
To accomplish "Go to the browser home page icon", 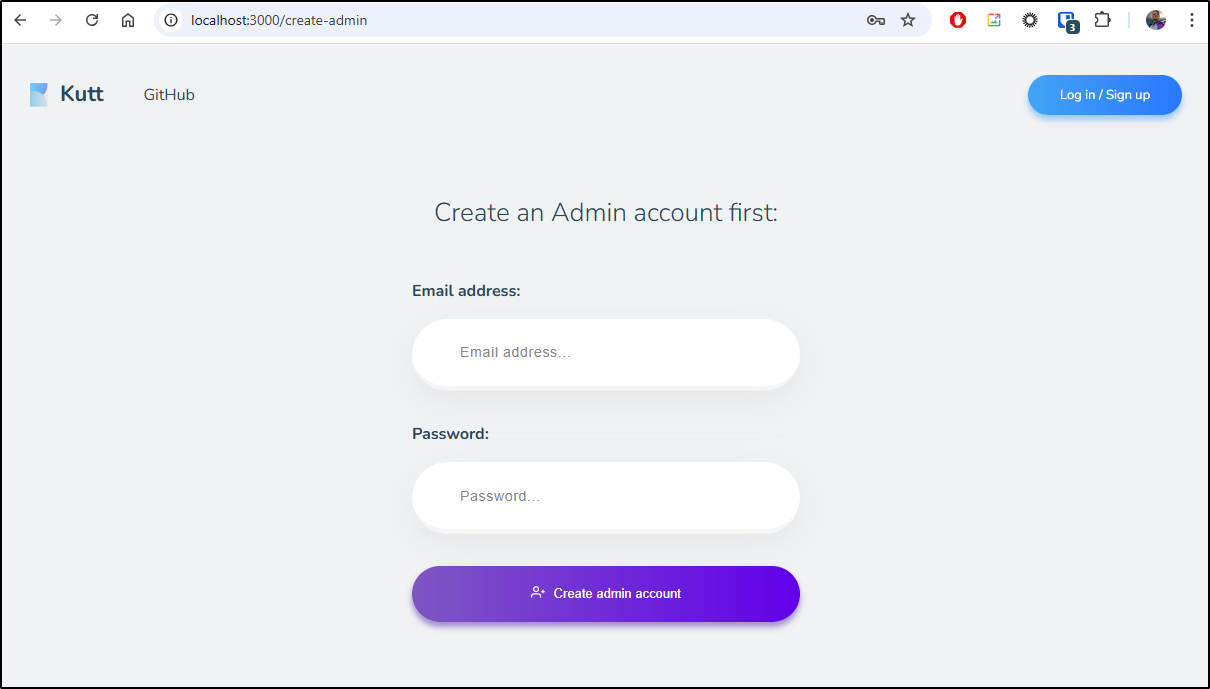I will coord(128,20).
